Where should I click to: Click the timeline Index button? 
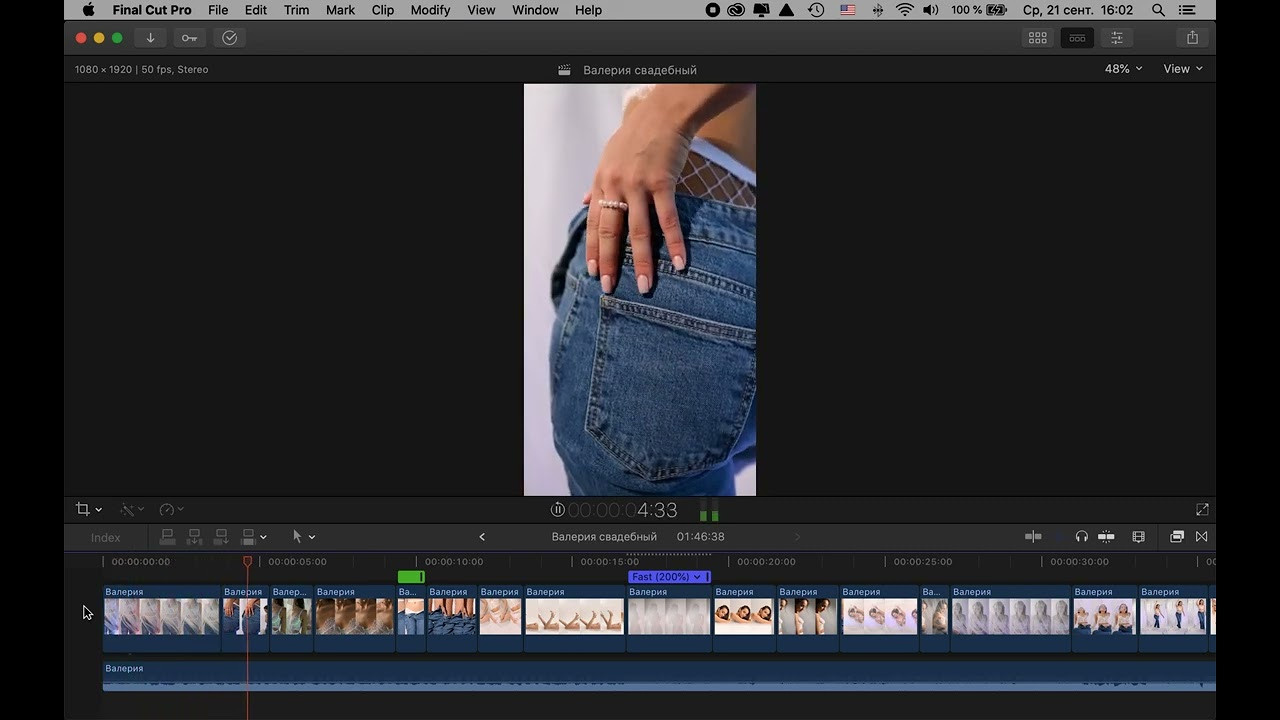[x=105, y=537]
